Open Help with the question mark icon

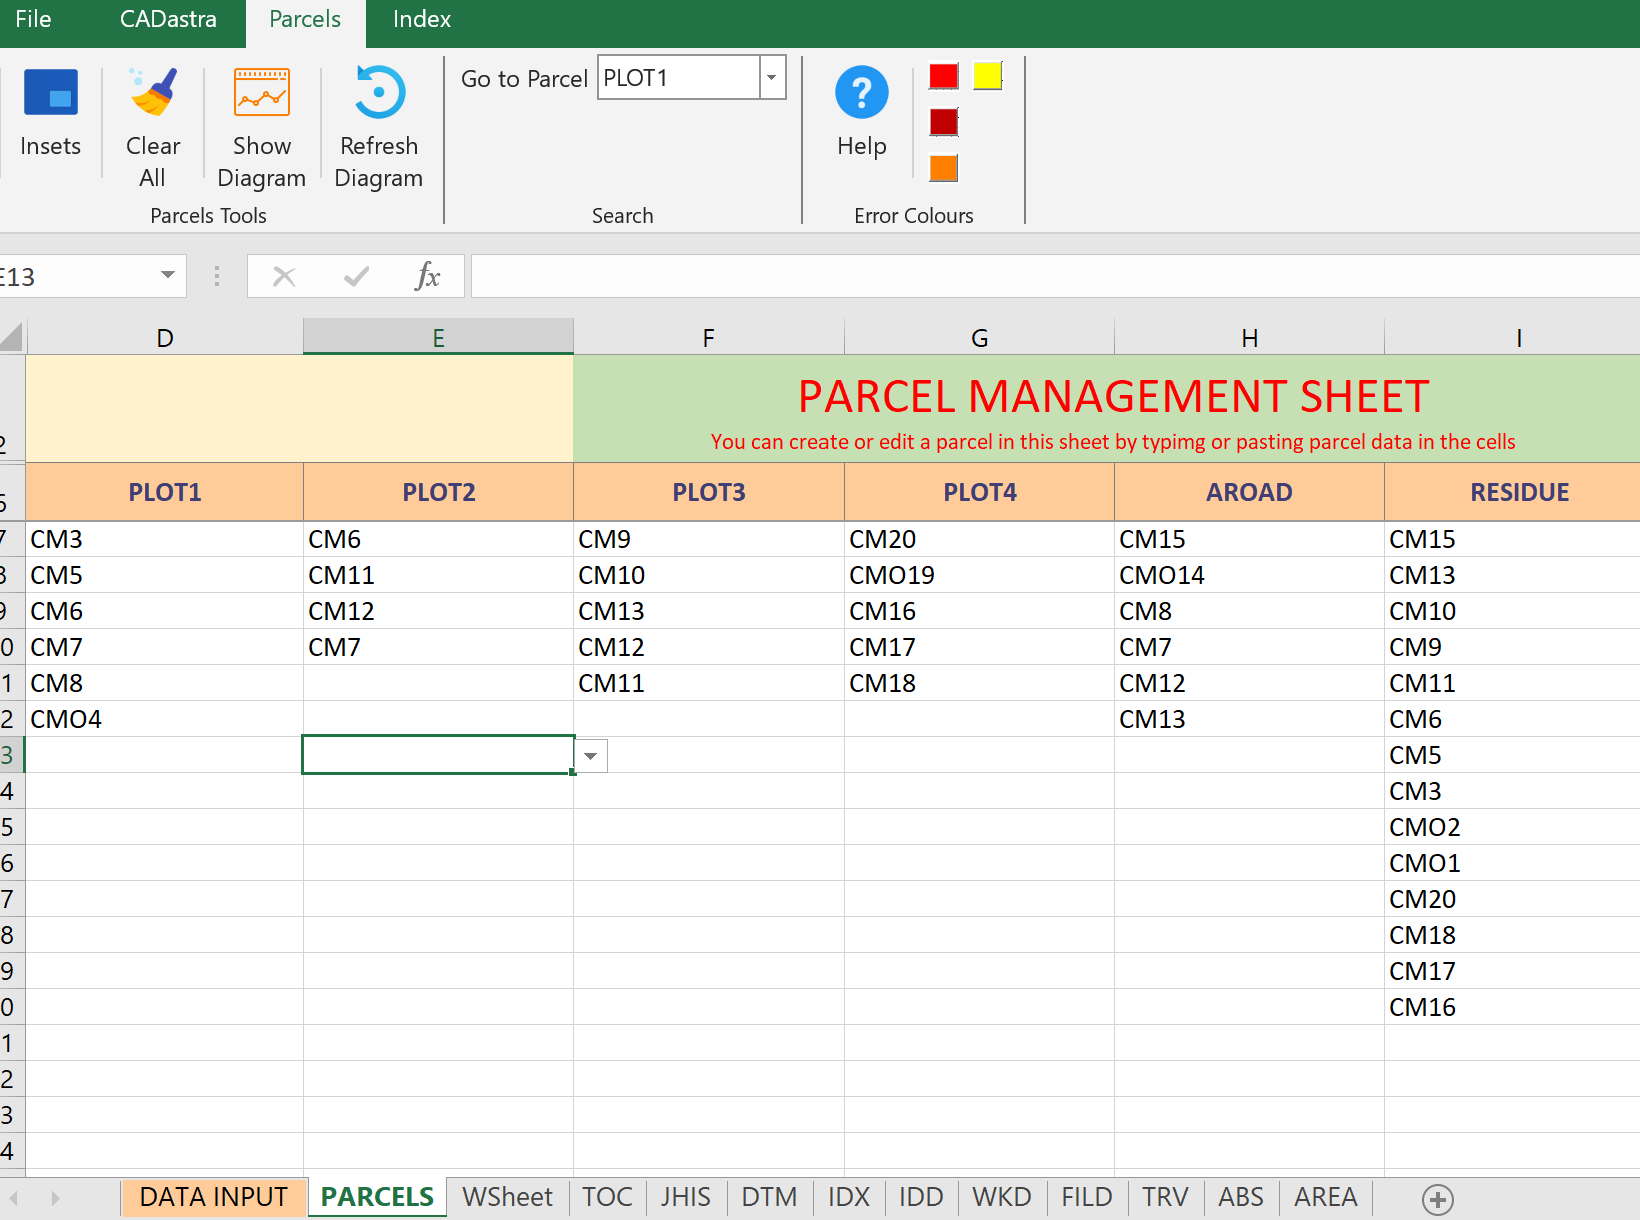pyautogui.click(x=861, y=94)
